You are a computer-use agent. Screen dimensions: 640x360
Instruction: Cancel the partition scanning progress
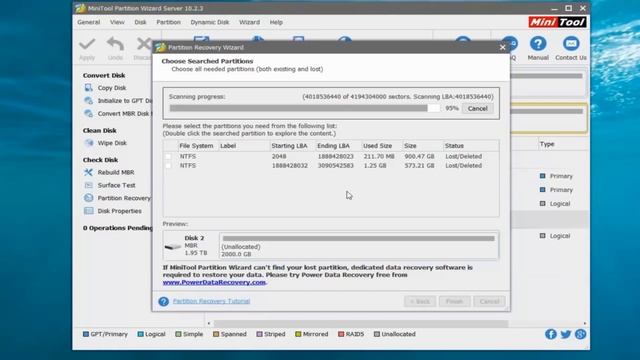[478, 109]
